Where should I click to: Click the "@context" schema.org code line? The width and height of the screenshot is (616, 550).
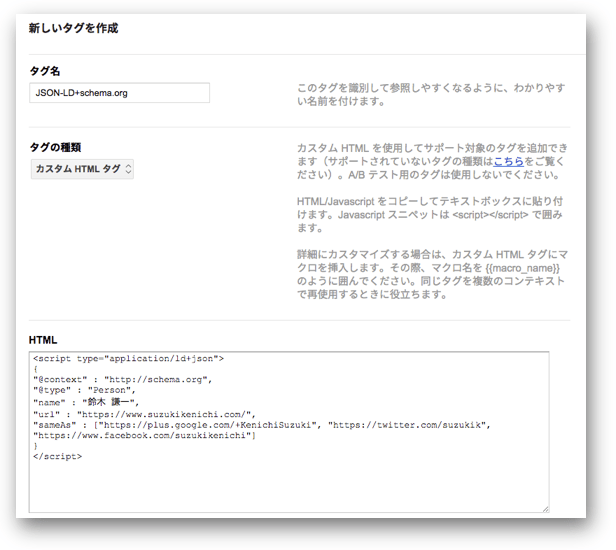123,380
